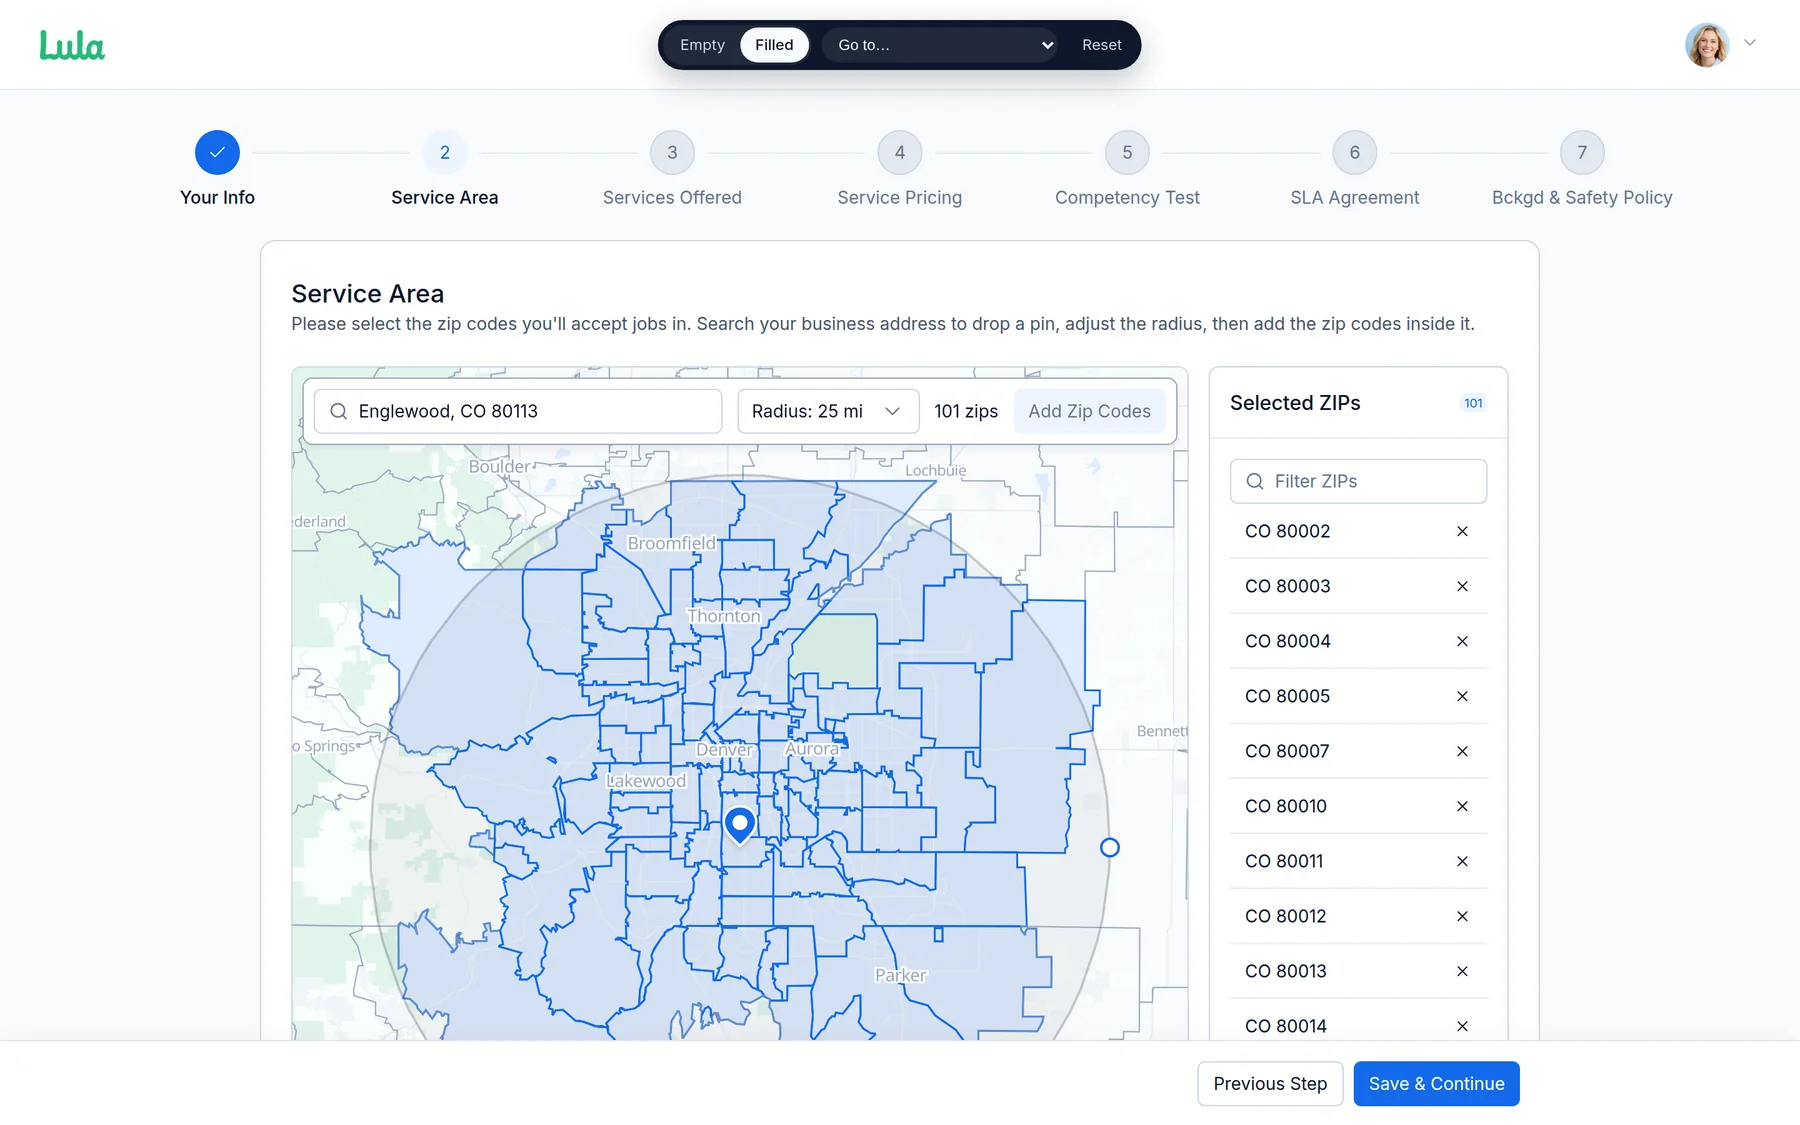Click the Broomfield label on the map

point(671,543)
